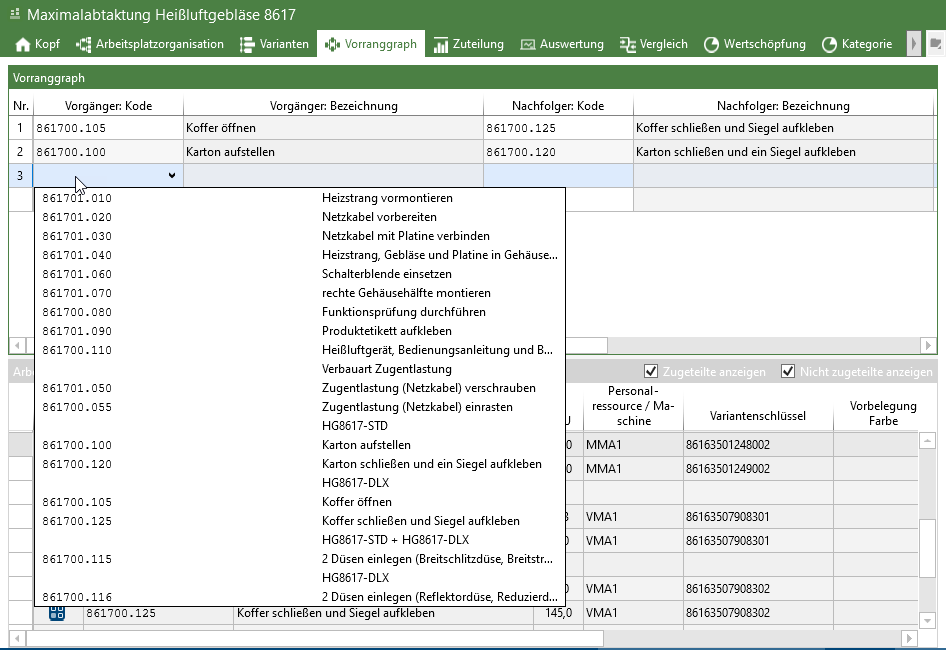Click the Nachfolger Kode cell in row 3
The height and width of the screenshot is (650, 946).
pos(558,176)
